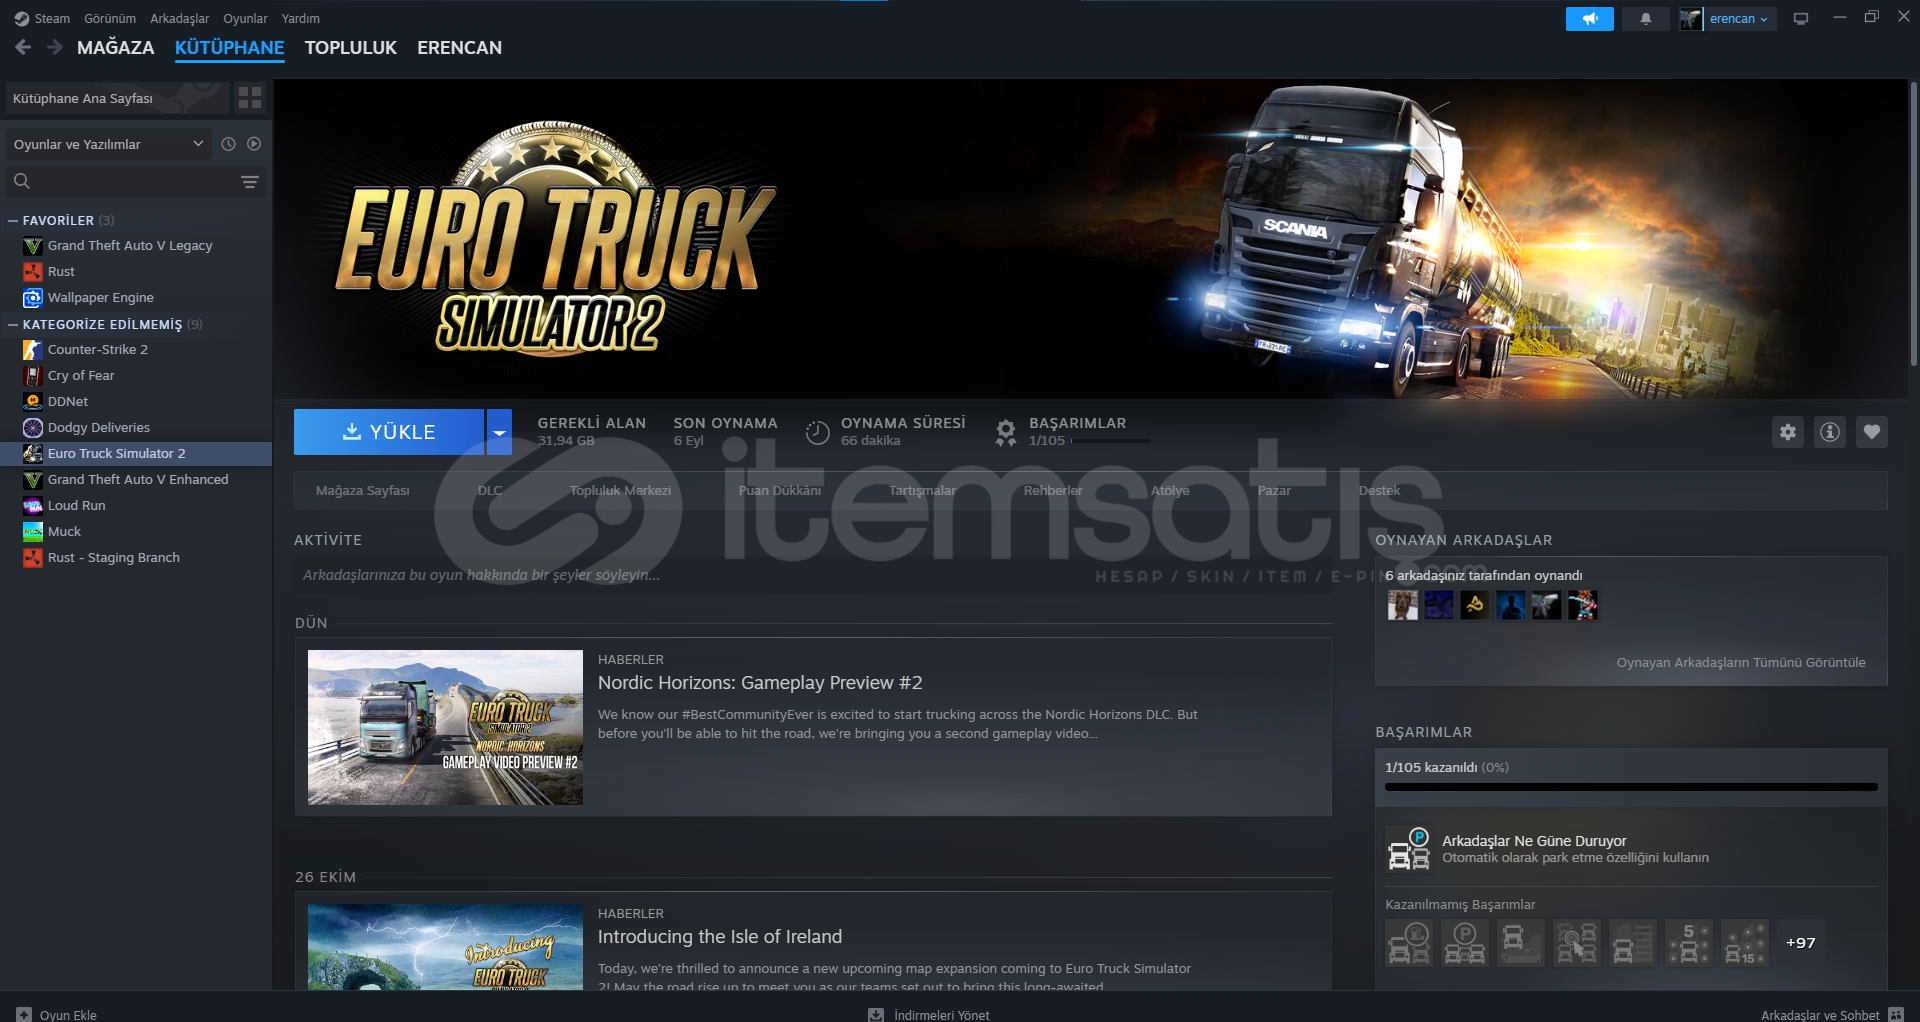The width and height of the screenshot is (1920, 1022).
Task: Click the Rust game icon in favorites
Action: pos(33,272)
